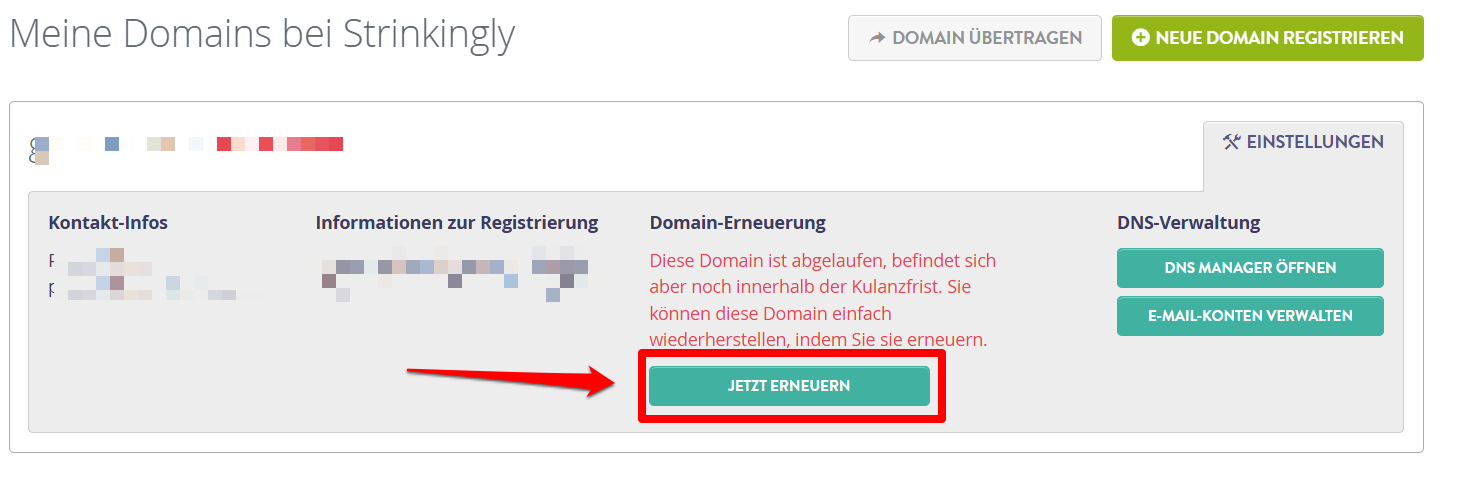Click the Informationen zur Registrierung heading

[457, 222]
